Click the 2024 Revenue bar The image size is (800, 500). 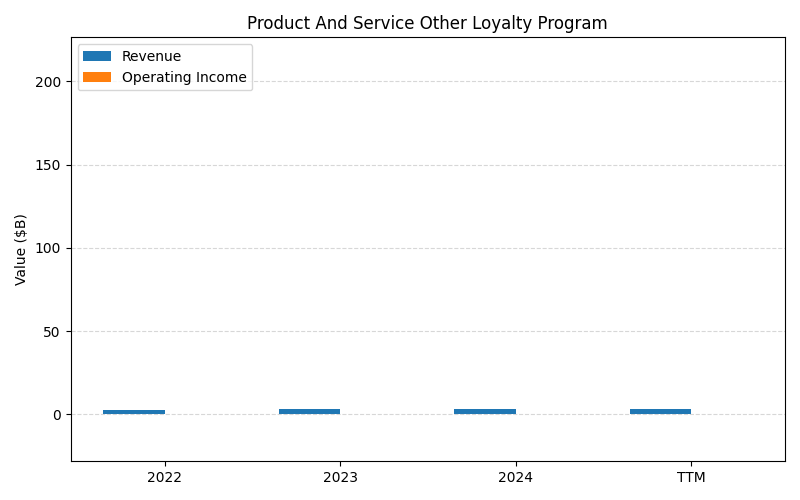click(x=485, y=411)
